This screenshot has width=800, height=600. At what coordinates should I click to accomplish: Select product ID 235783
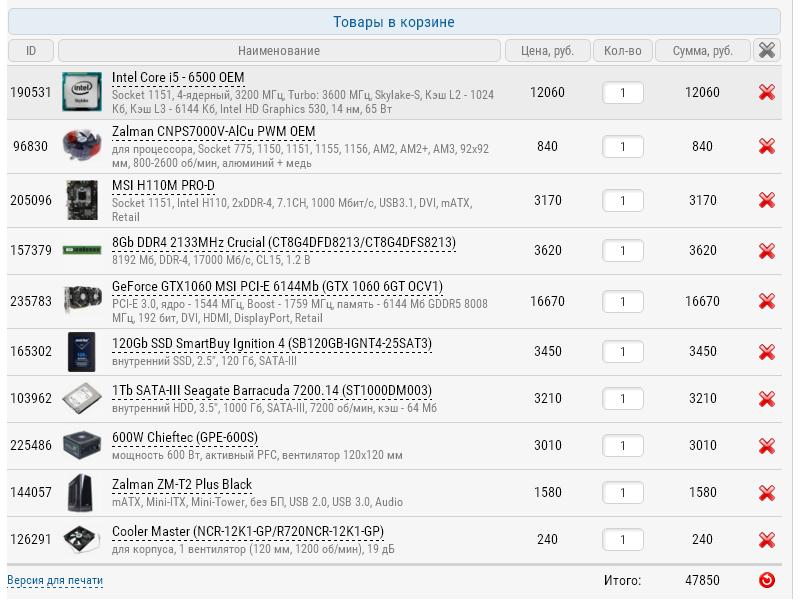click(x=31, y=301)
